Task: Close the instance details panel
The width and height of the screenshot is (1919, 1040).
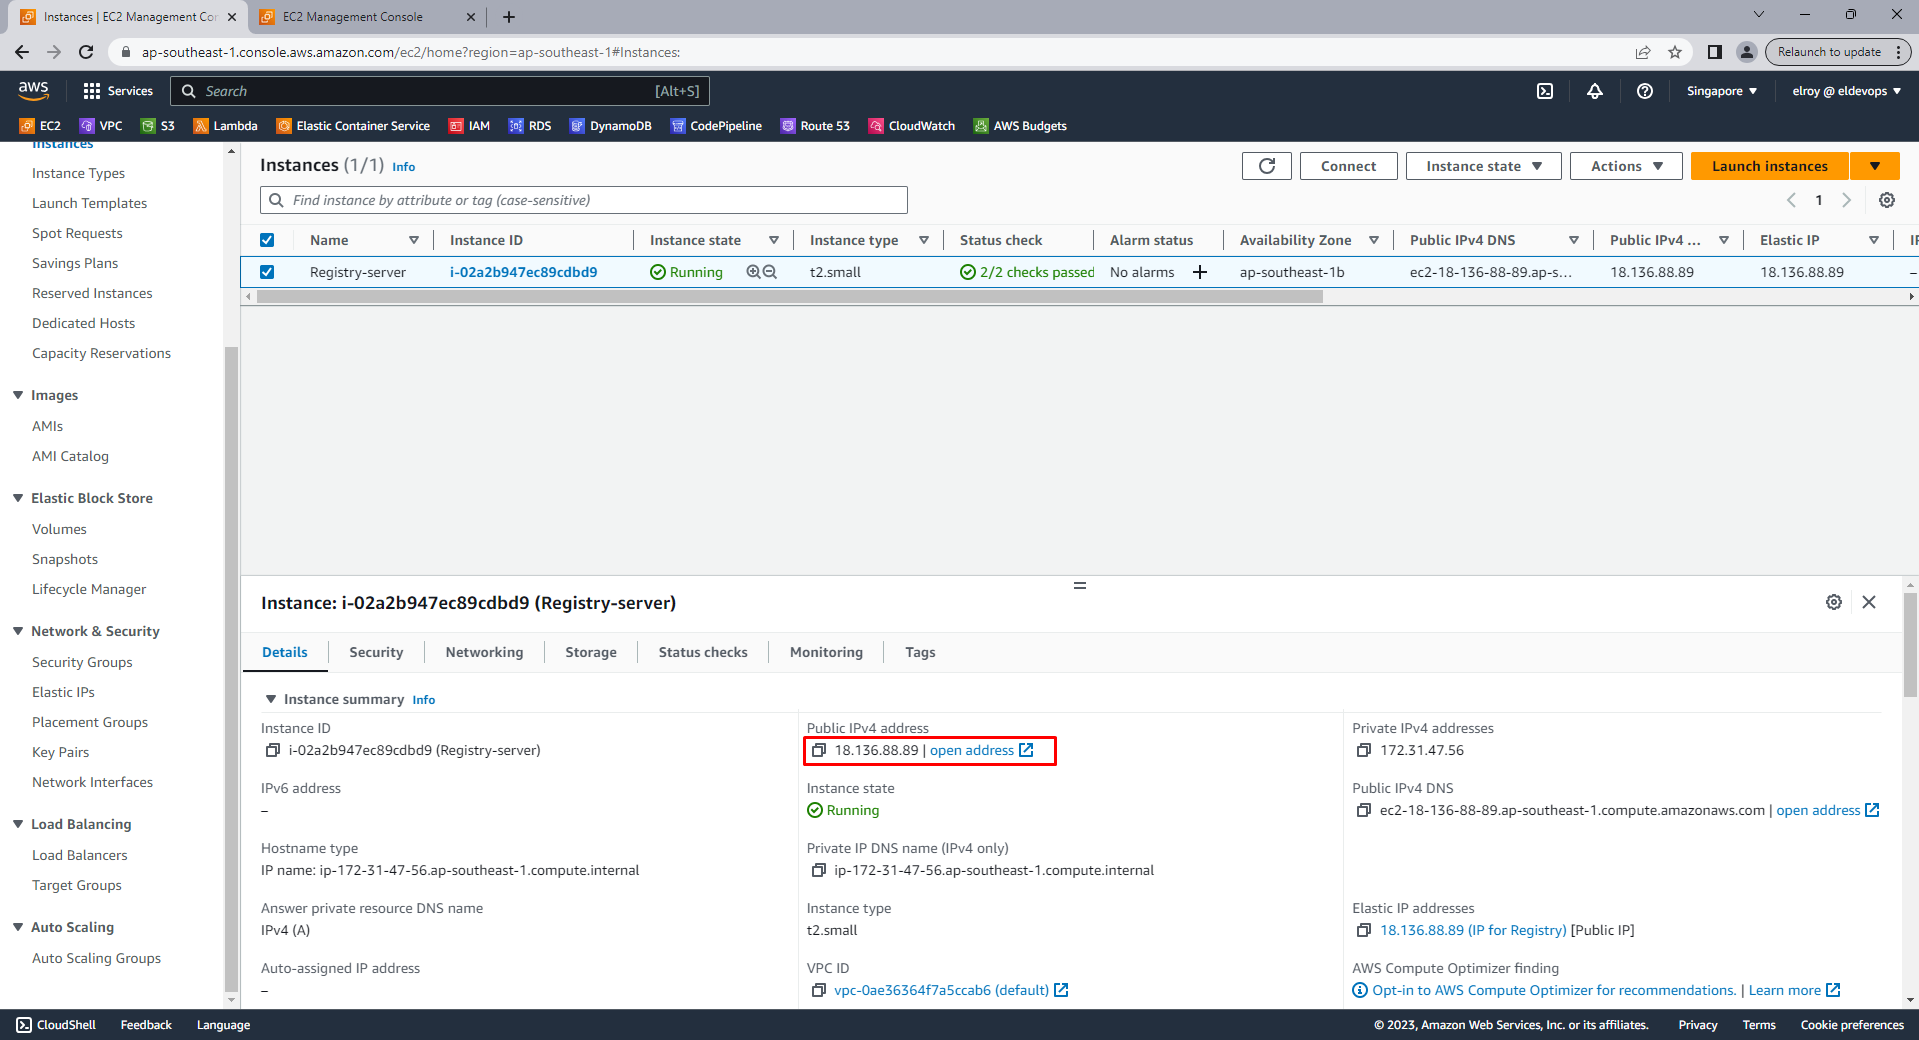Action: pyautogui.click(x=1869, y=602)
